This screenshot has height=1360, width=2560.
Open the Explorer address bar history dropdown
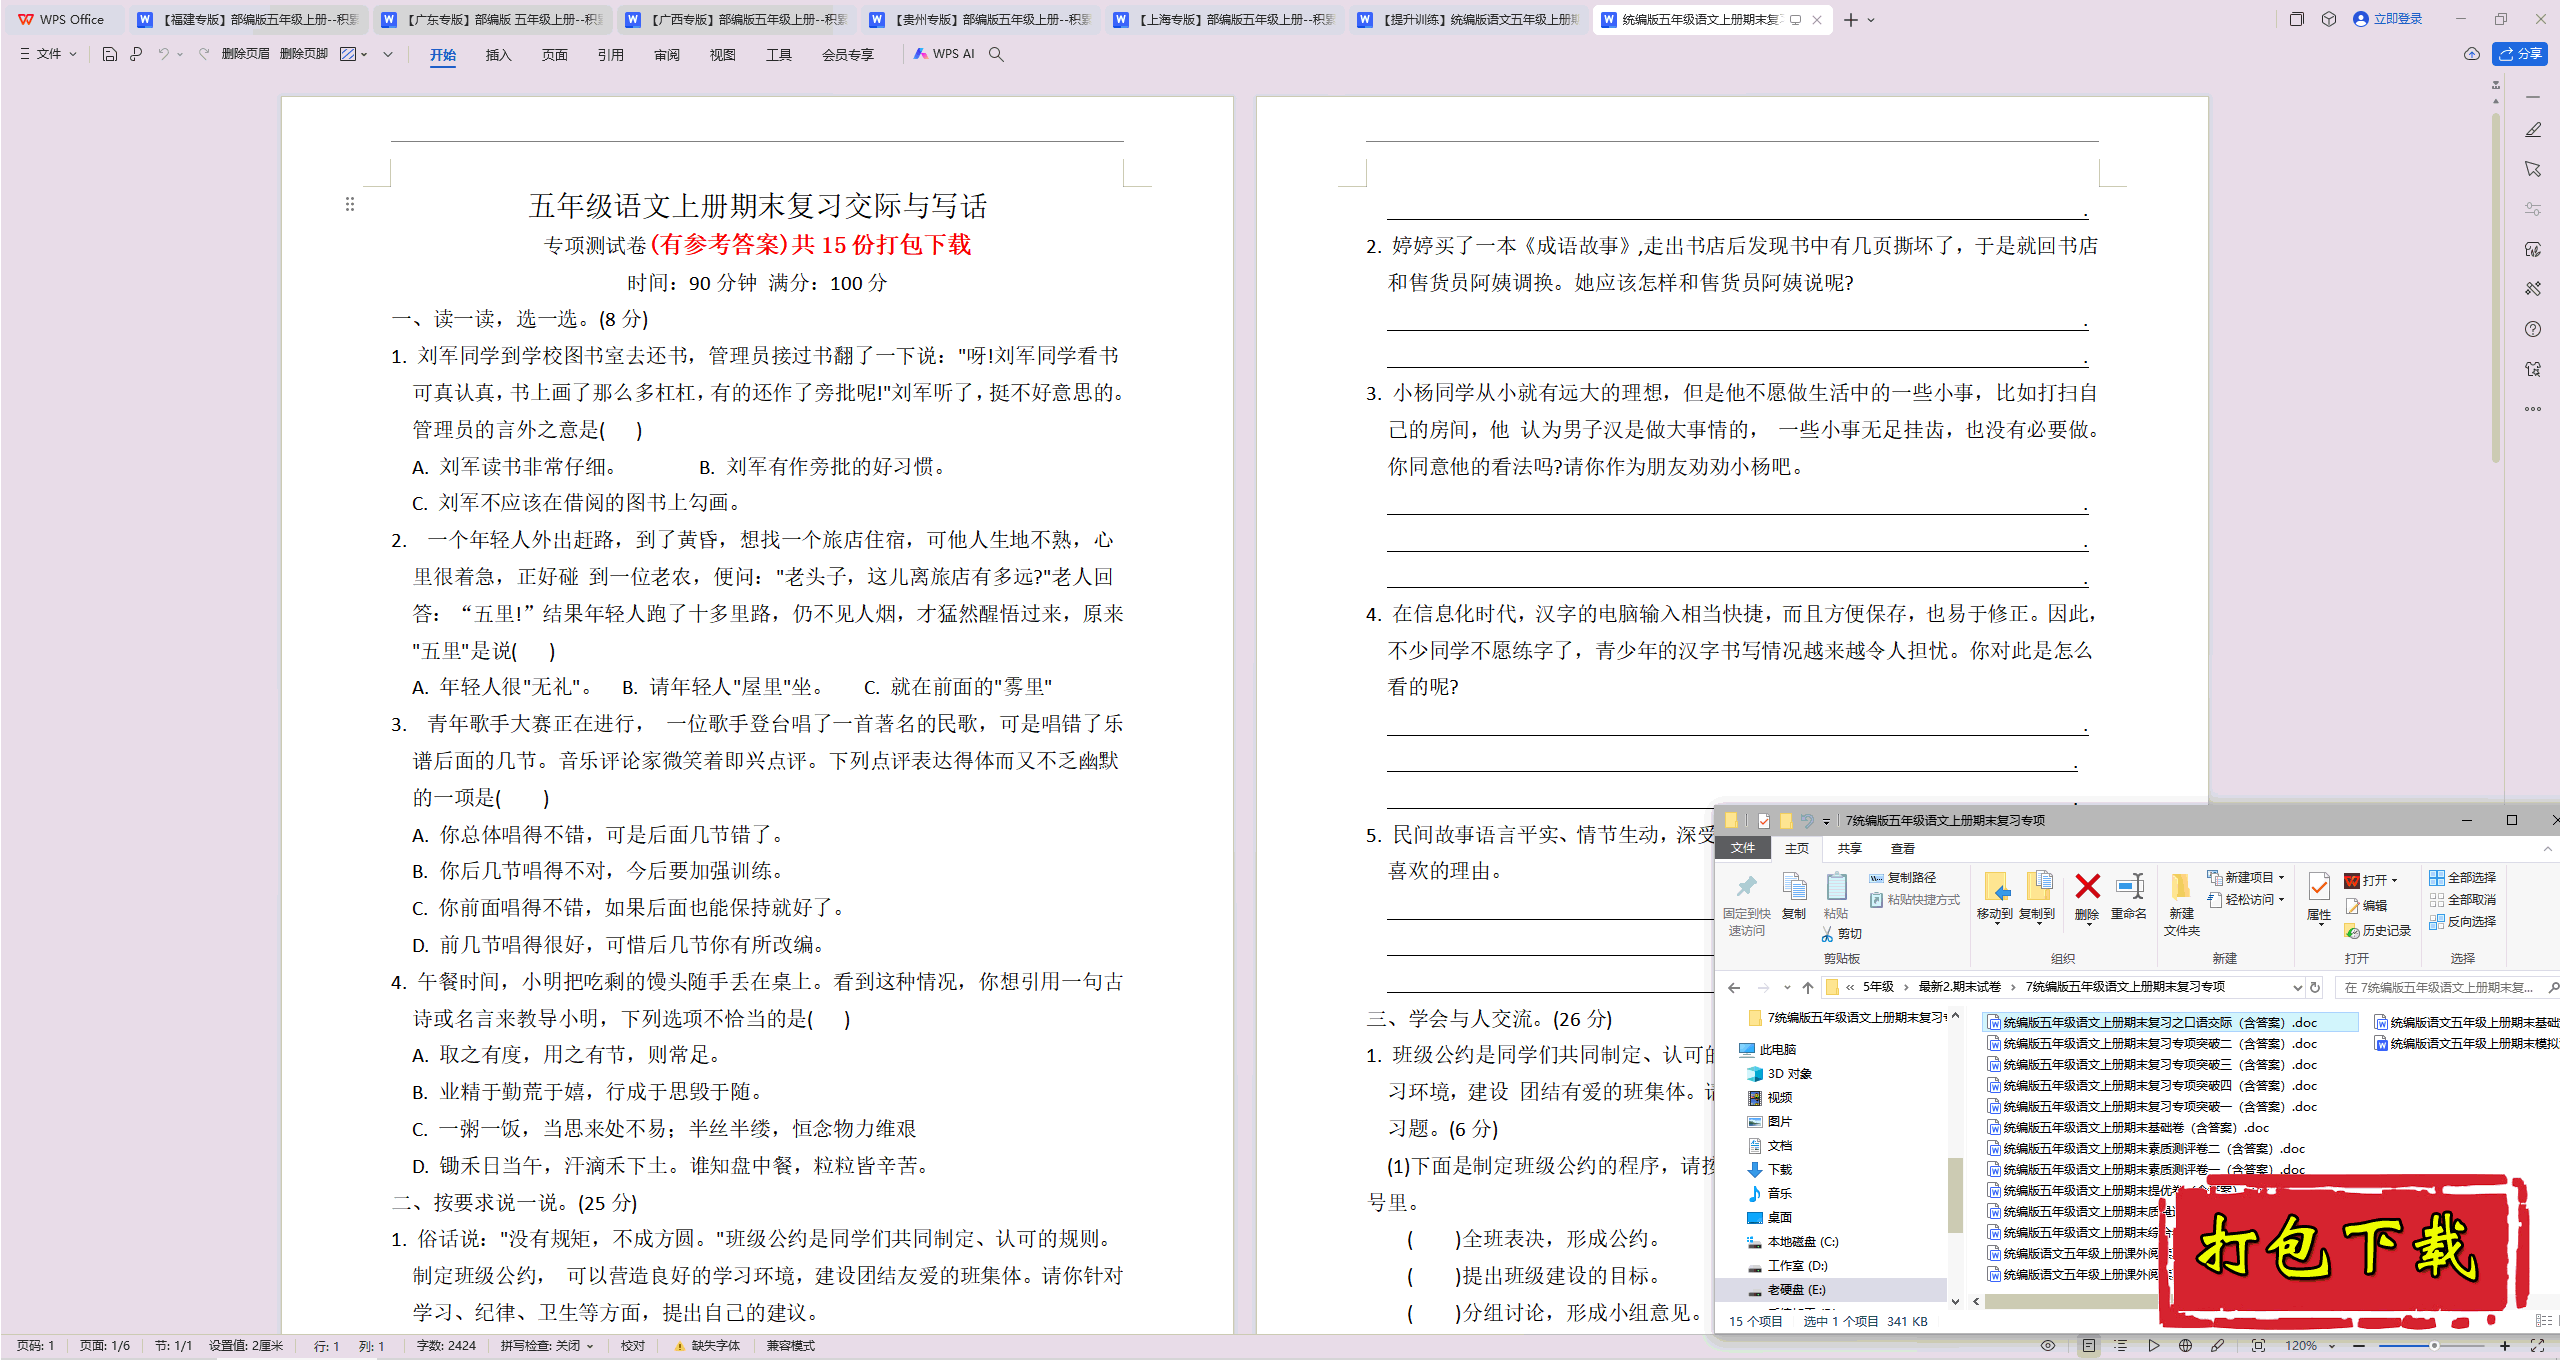[2297, 987]
